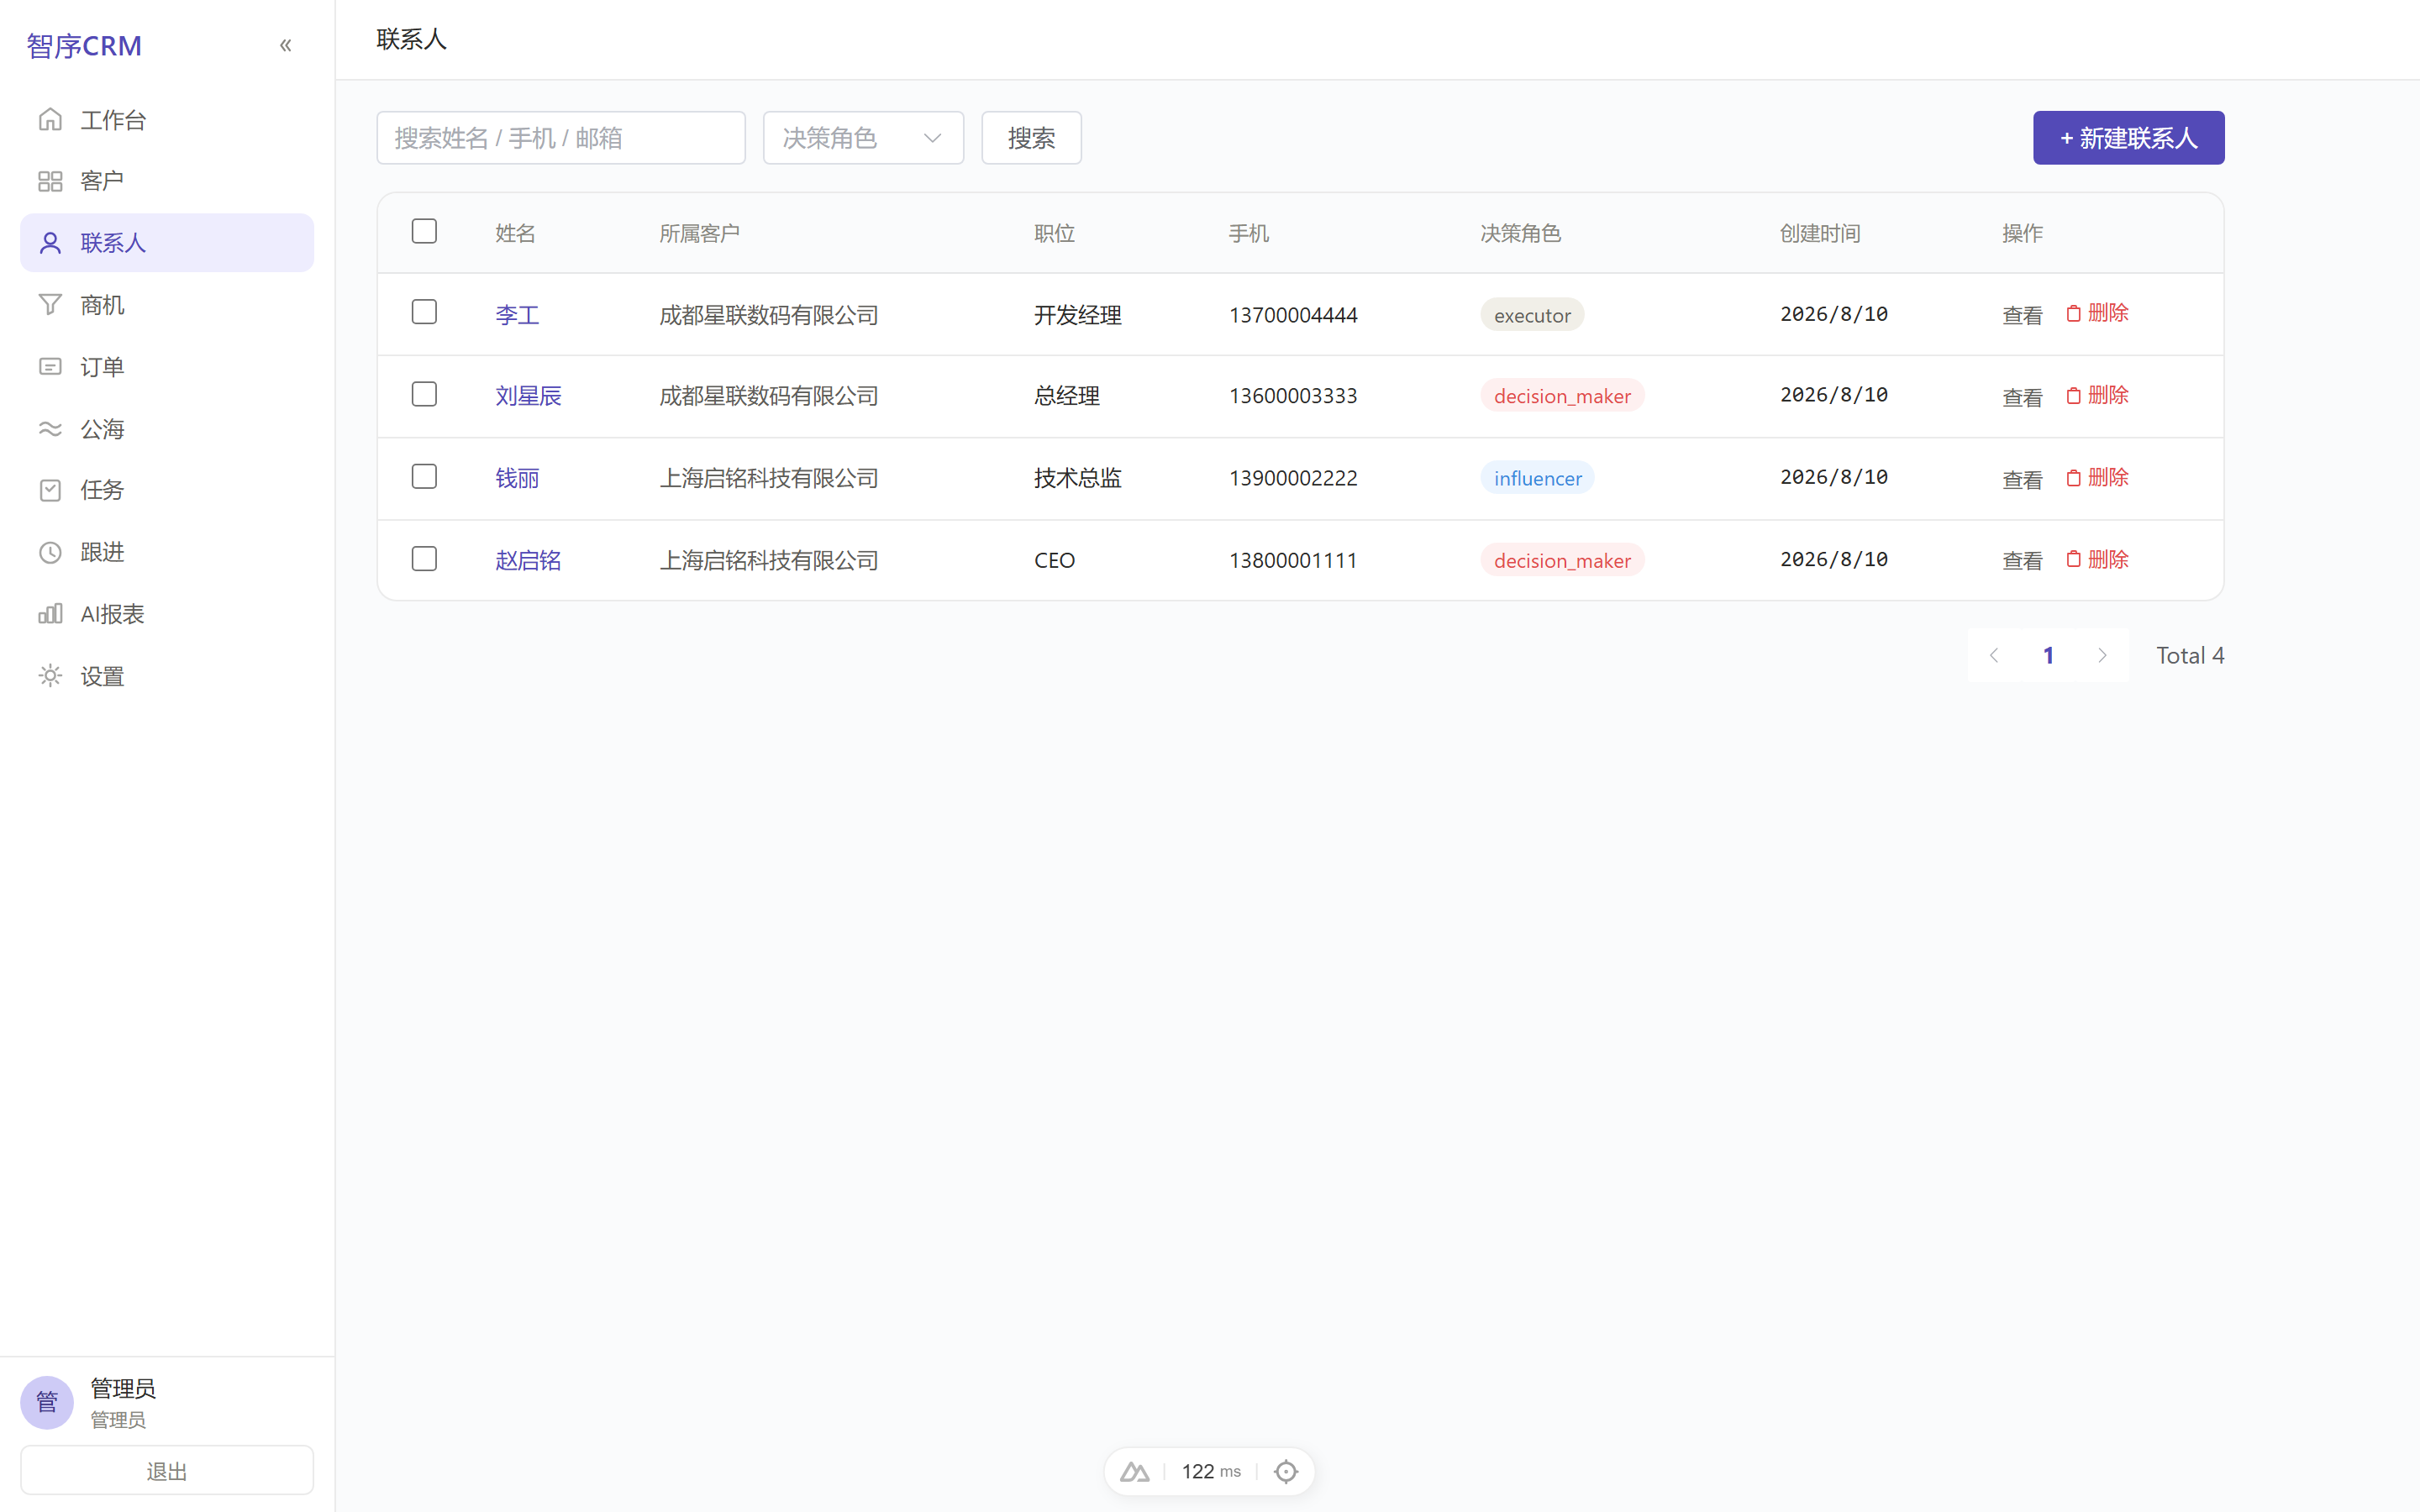Open contact 钱丽 name link
Viewport: 2420px width, 1512px height.
pyautogui.click(x=517, y=478)
